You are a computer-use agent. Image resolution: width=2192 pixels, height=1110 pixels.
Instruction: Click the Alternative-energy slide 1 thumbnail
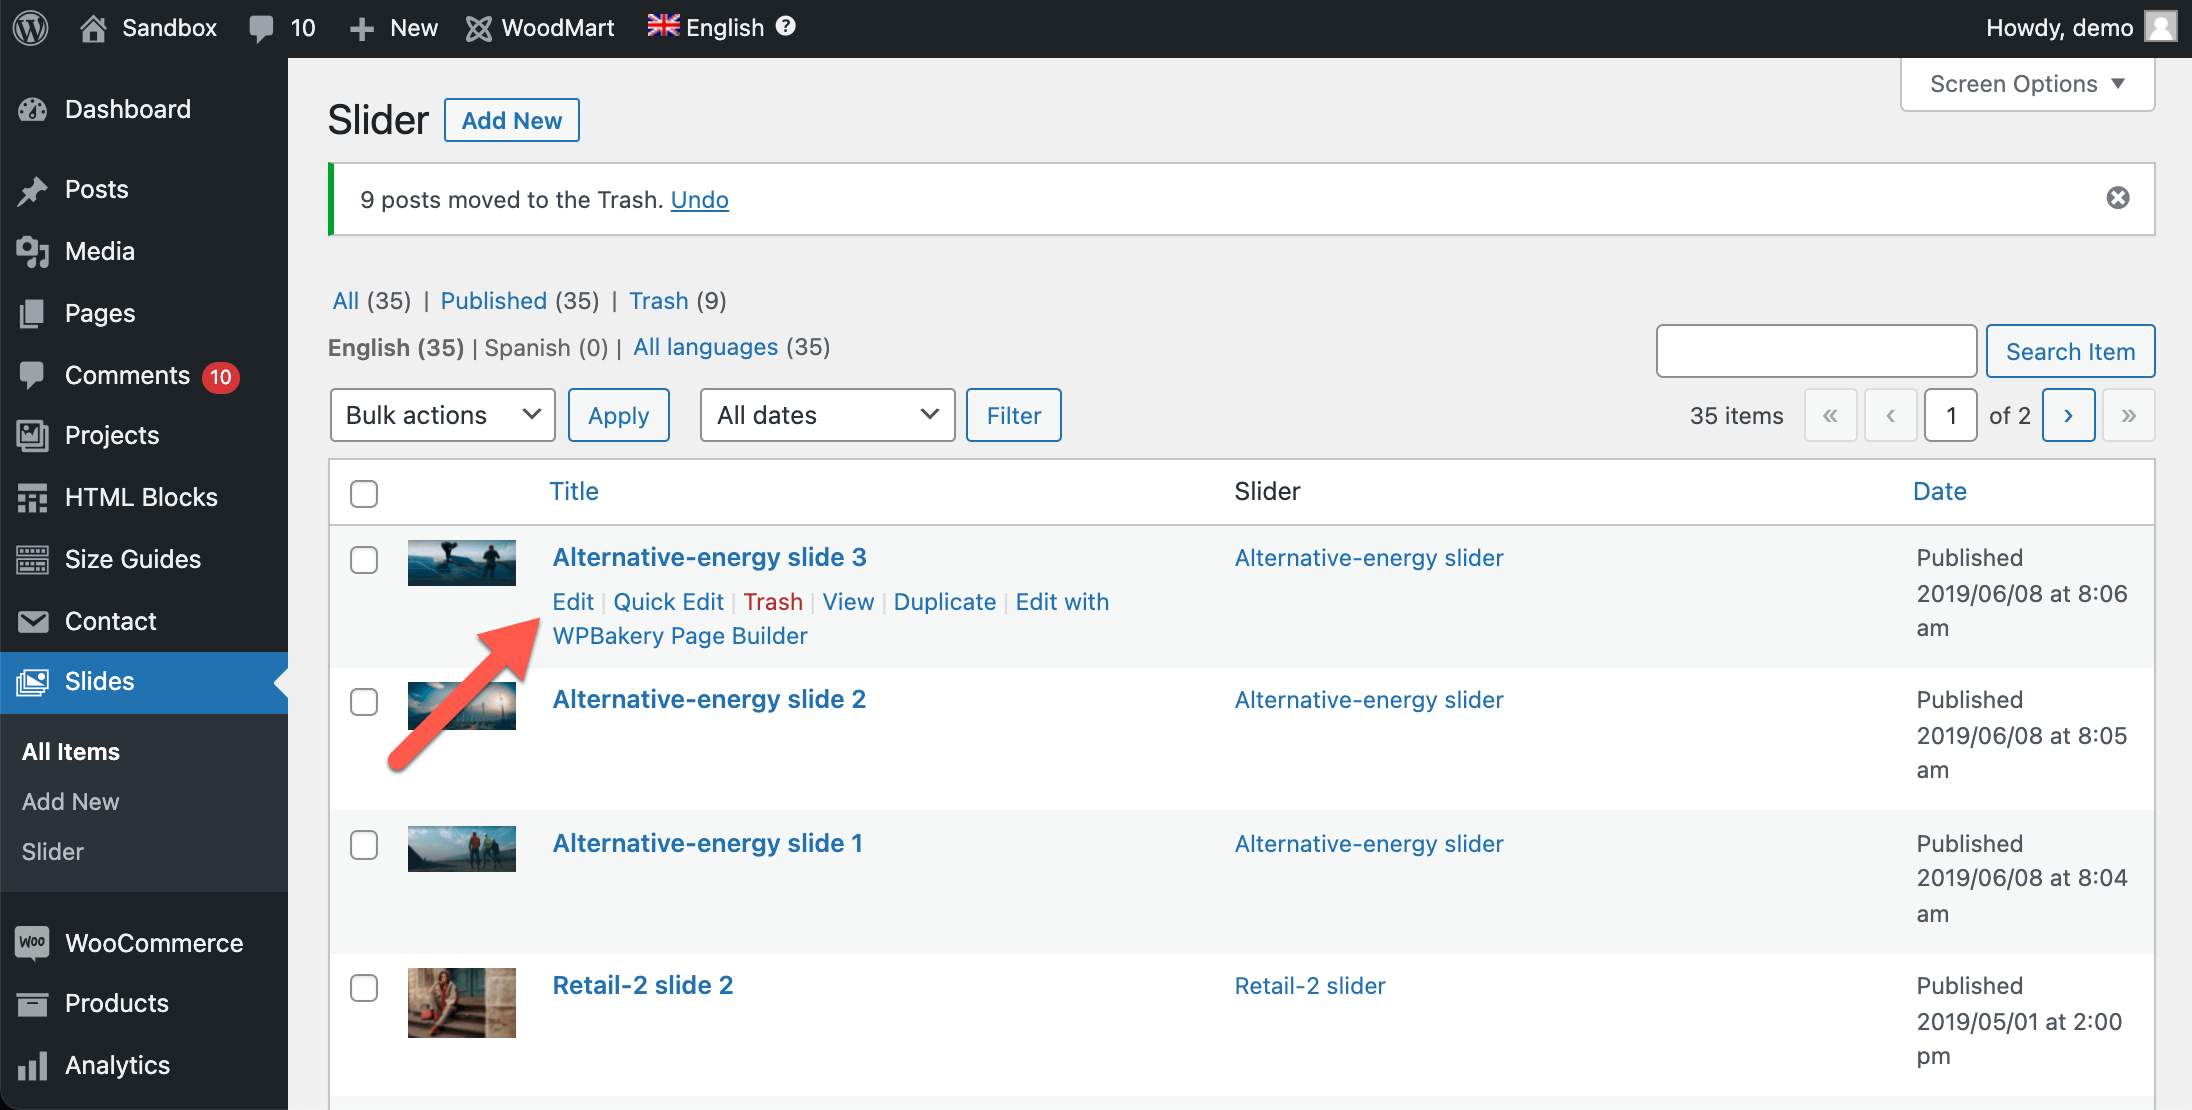point(462,849)
